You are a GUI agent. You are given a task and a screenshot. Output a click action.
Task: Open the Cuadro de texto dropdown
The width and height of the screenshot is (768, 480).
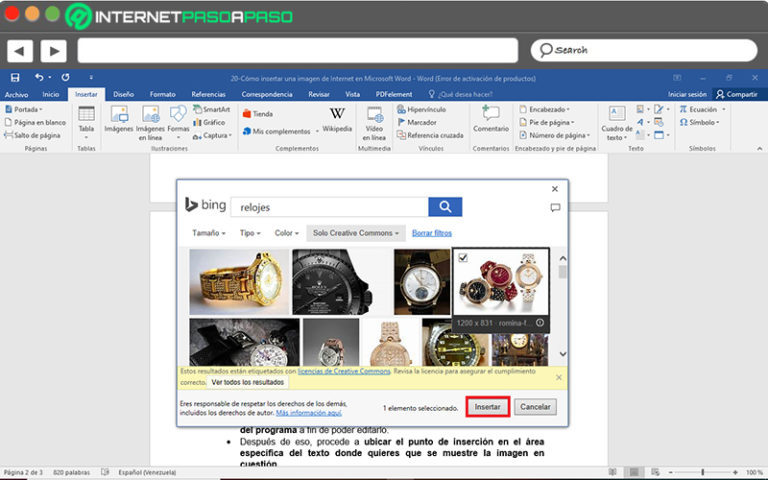(617, 123)
